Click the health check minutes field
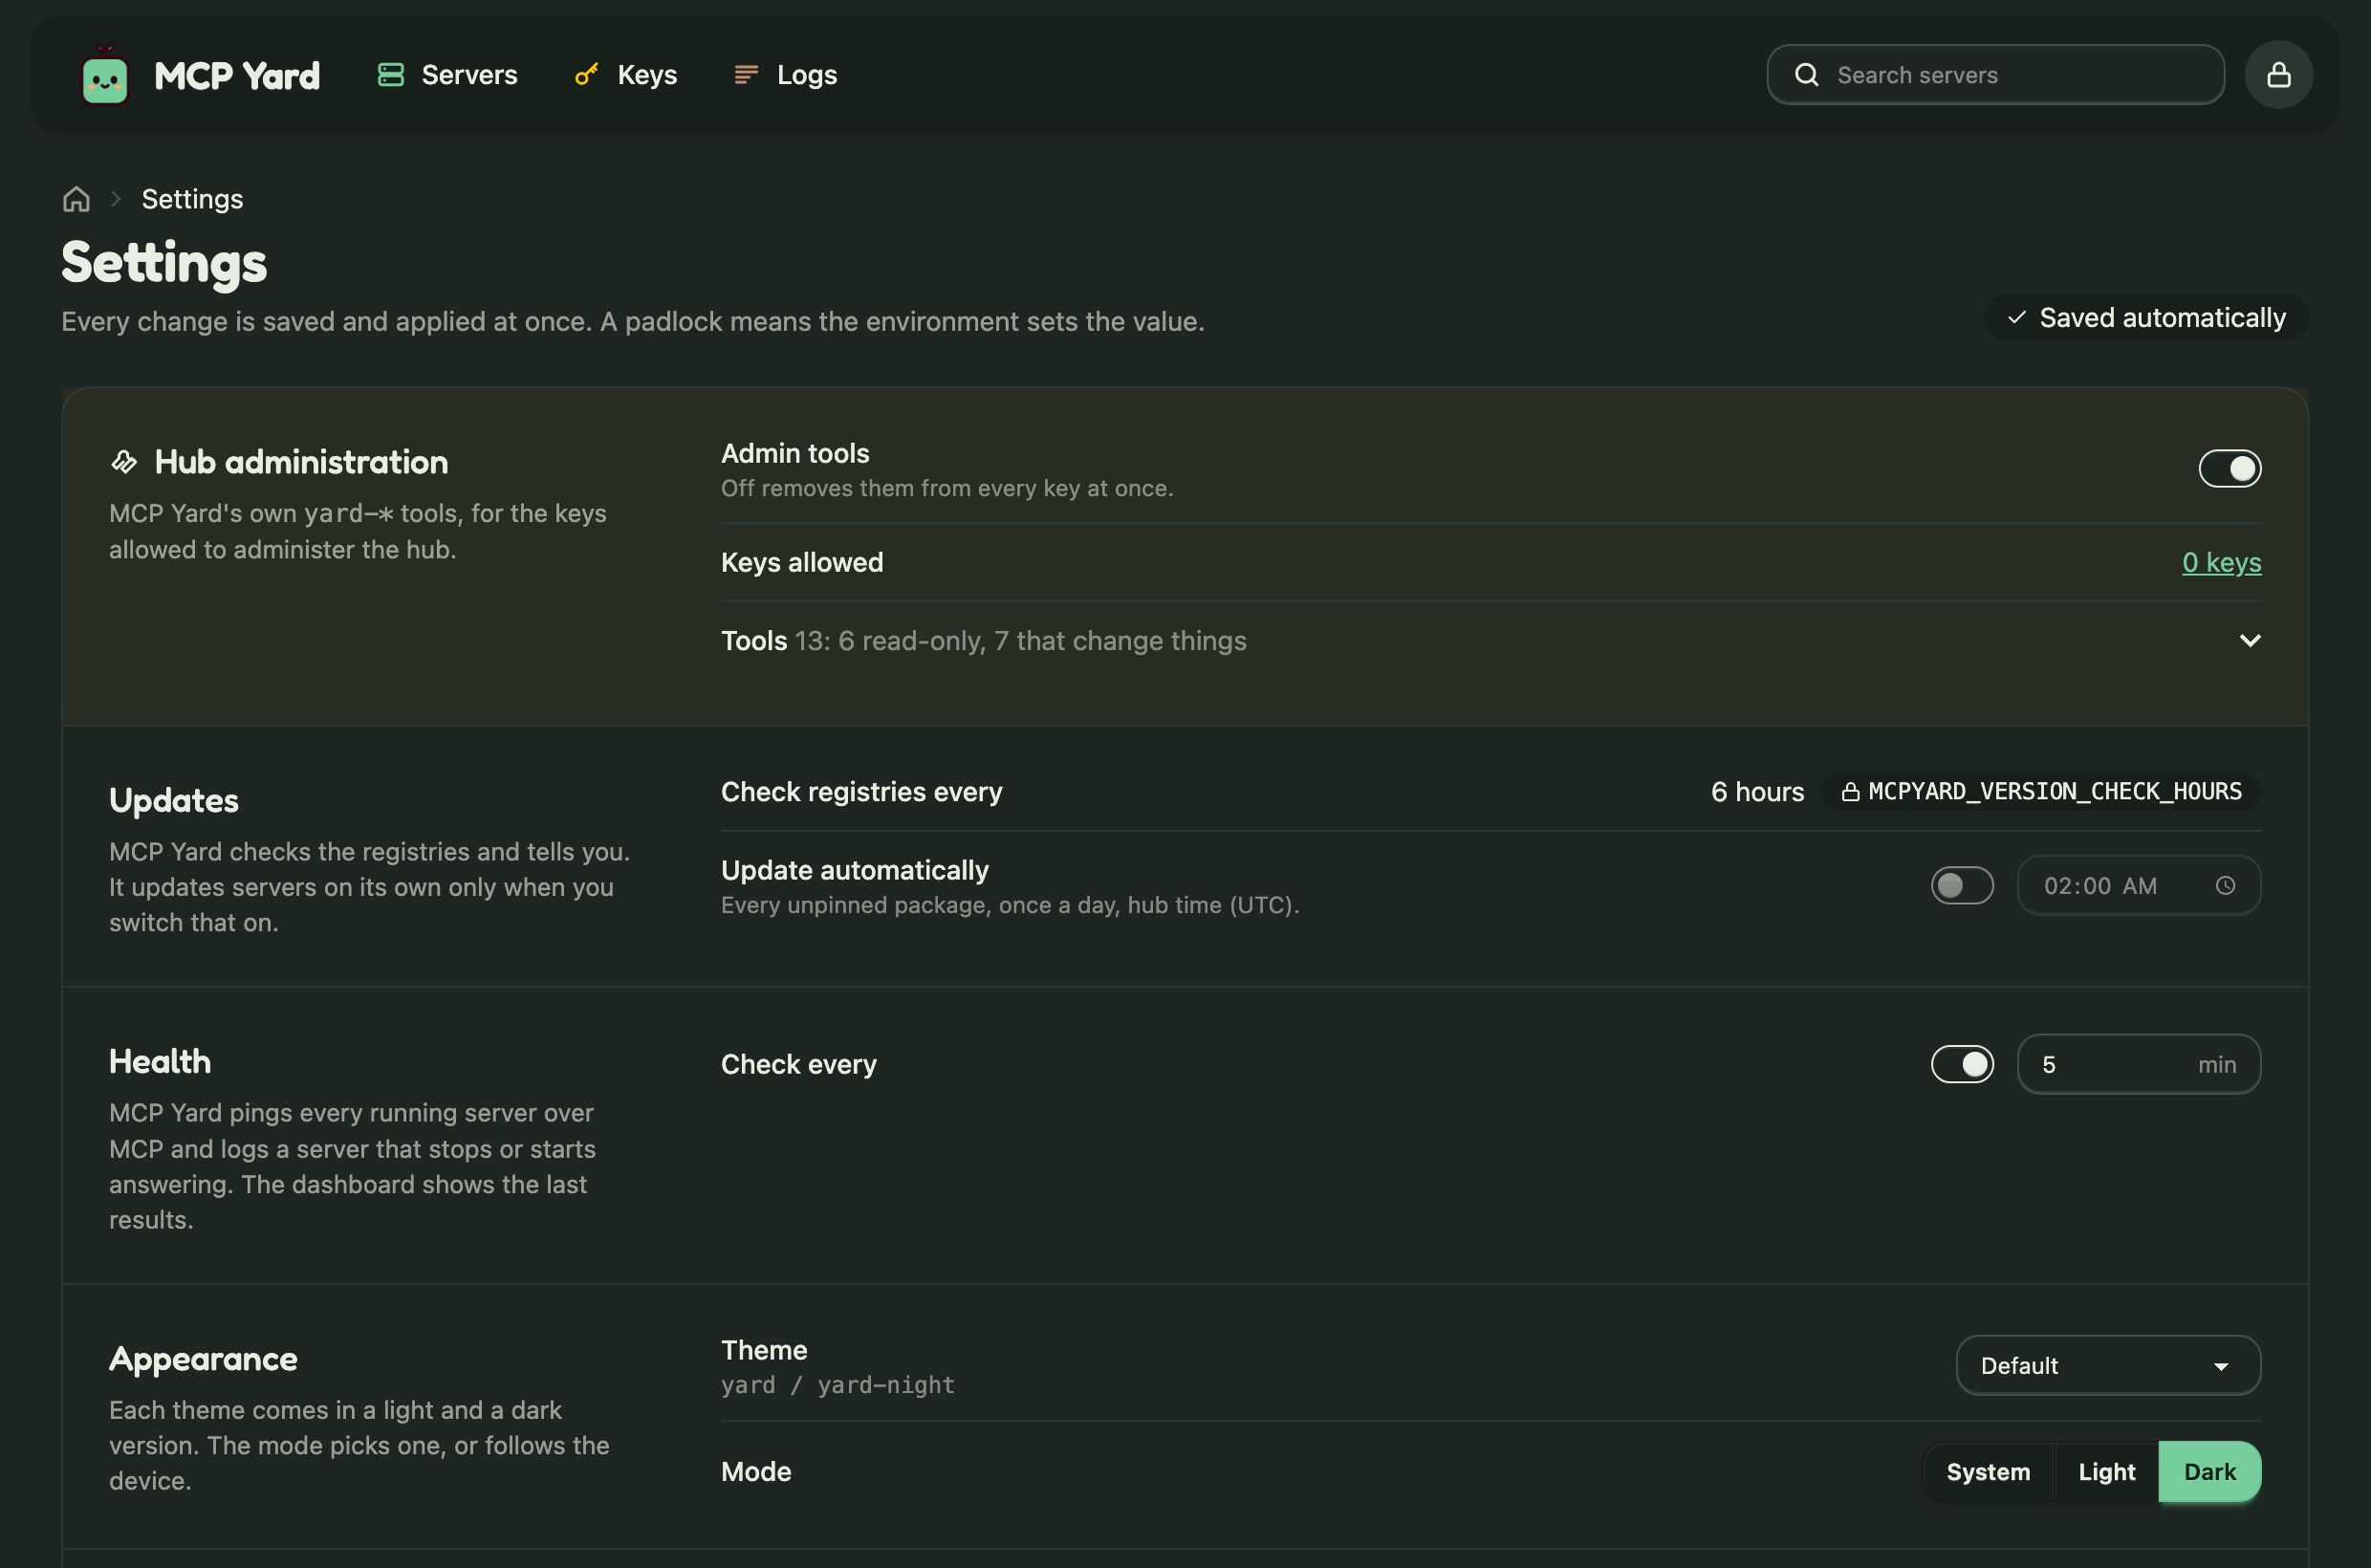2371x1568 pixels. click(x=2138, y=1065)
